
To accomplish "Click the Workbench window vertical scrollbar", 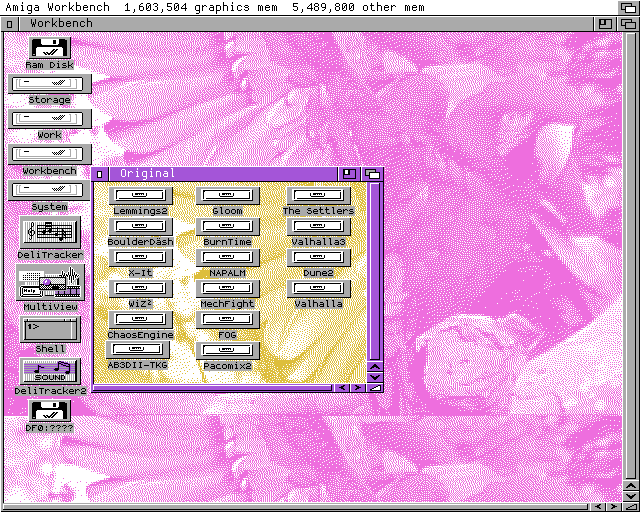I will pos(631,256).
